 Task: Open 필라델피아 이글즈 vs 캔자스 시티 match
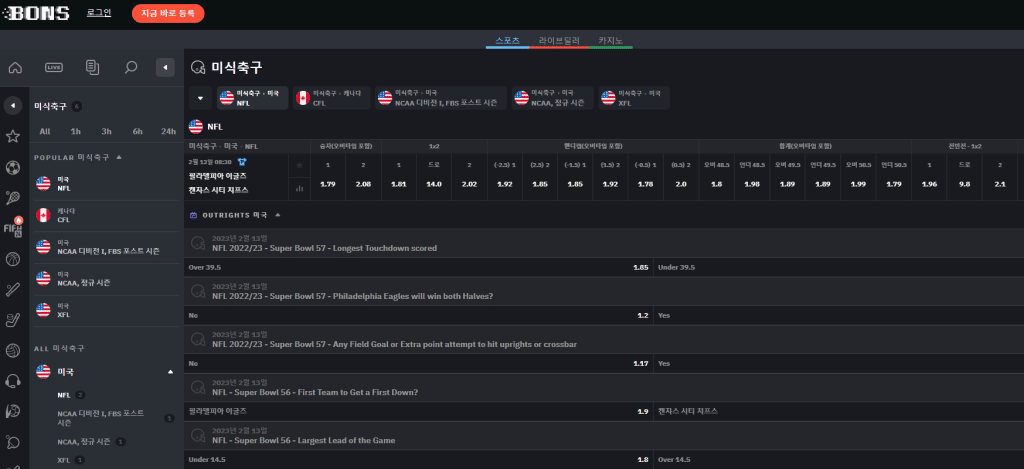click(217, 184)
